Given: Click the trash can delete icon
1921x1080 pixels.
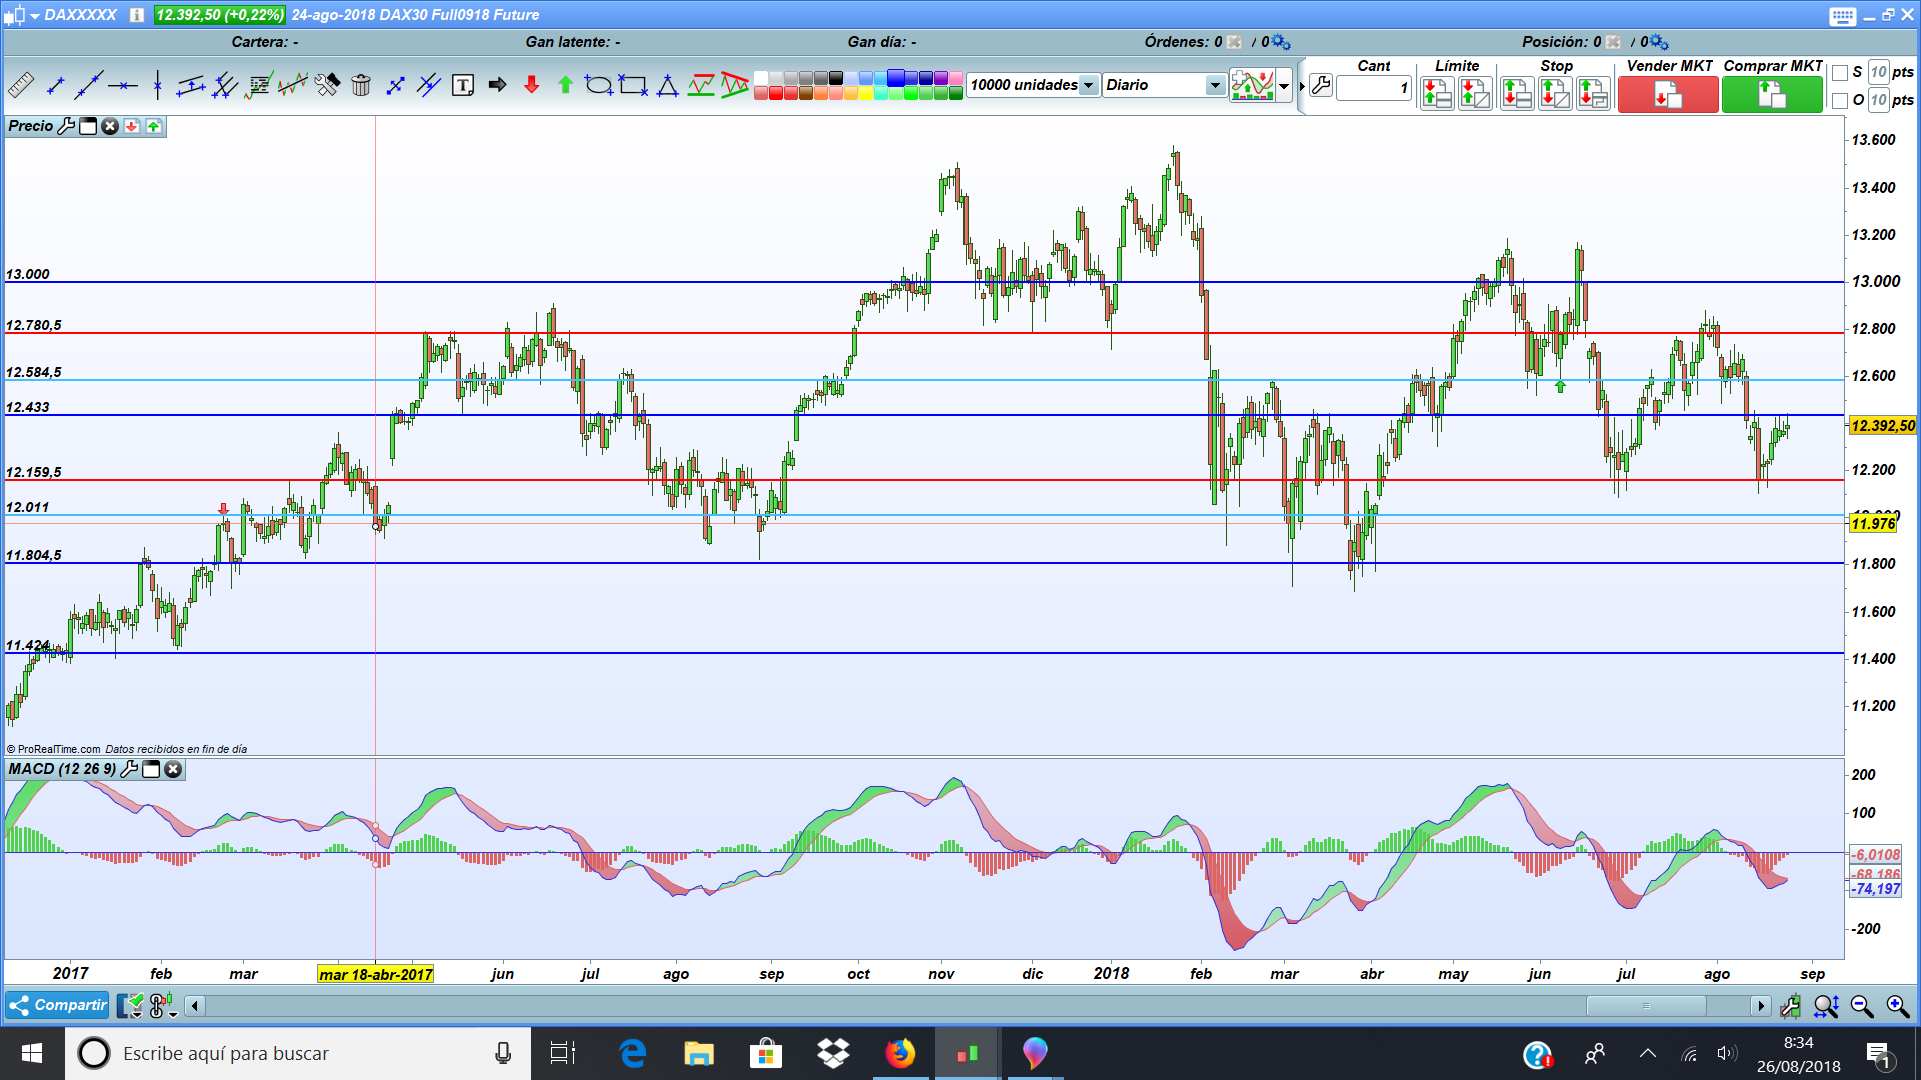Looking at the screenshot, I should [x=361, y=86].
